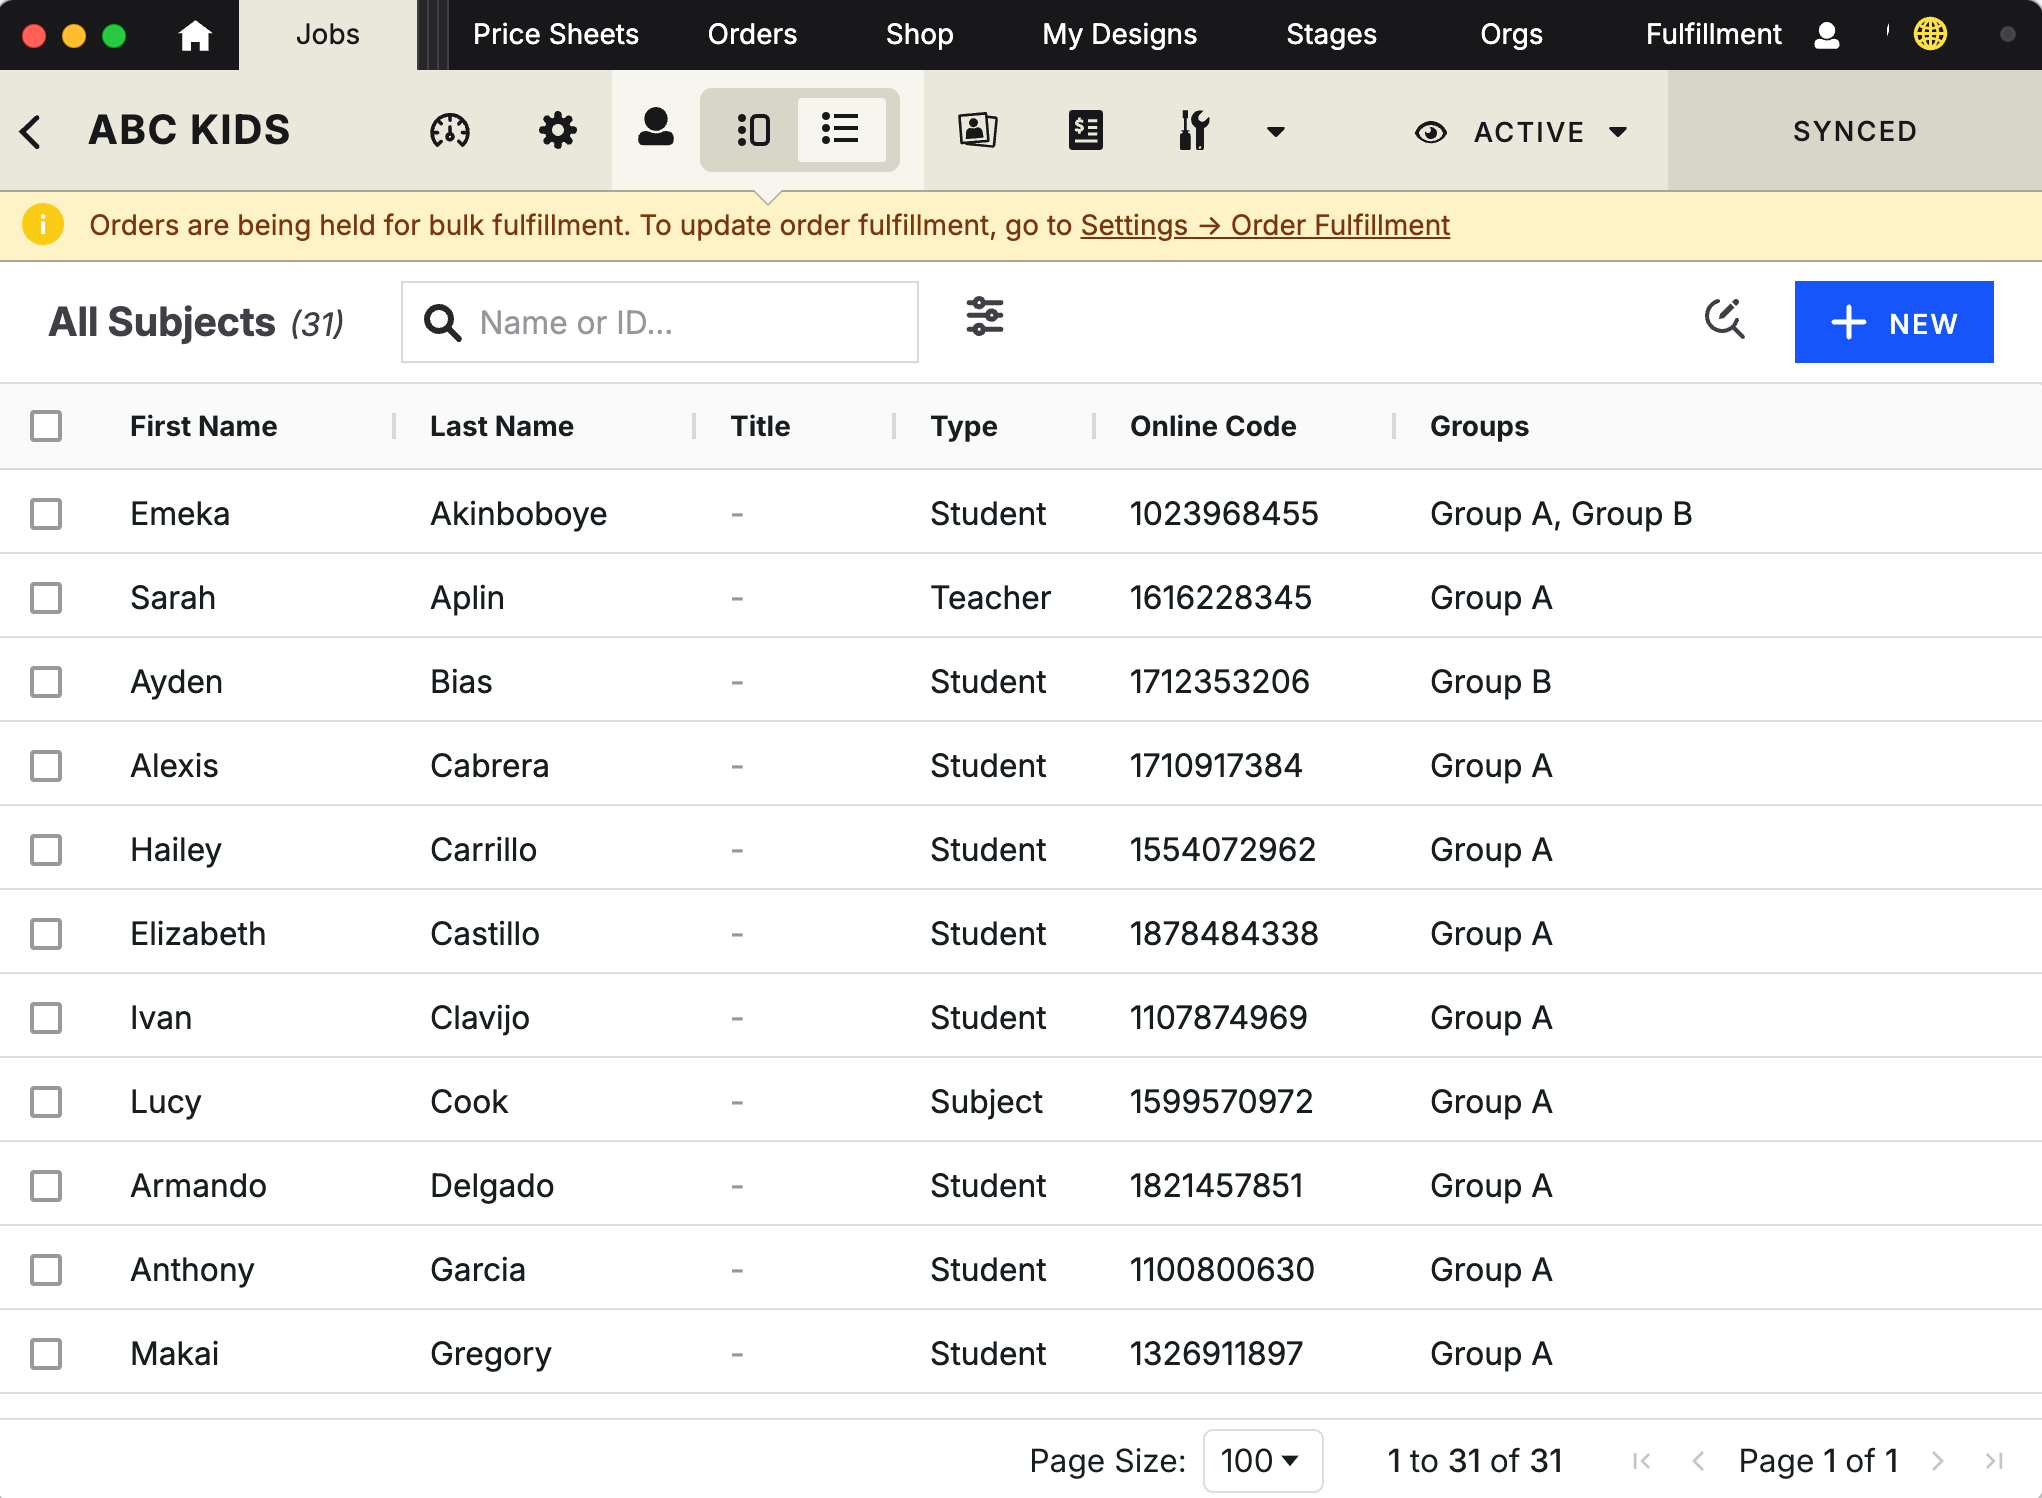Open the Page Size 100 dropdown
This screenshot has width=2042, height=1498.
(x=1262, y=1461)
